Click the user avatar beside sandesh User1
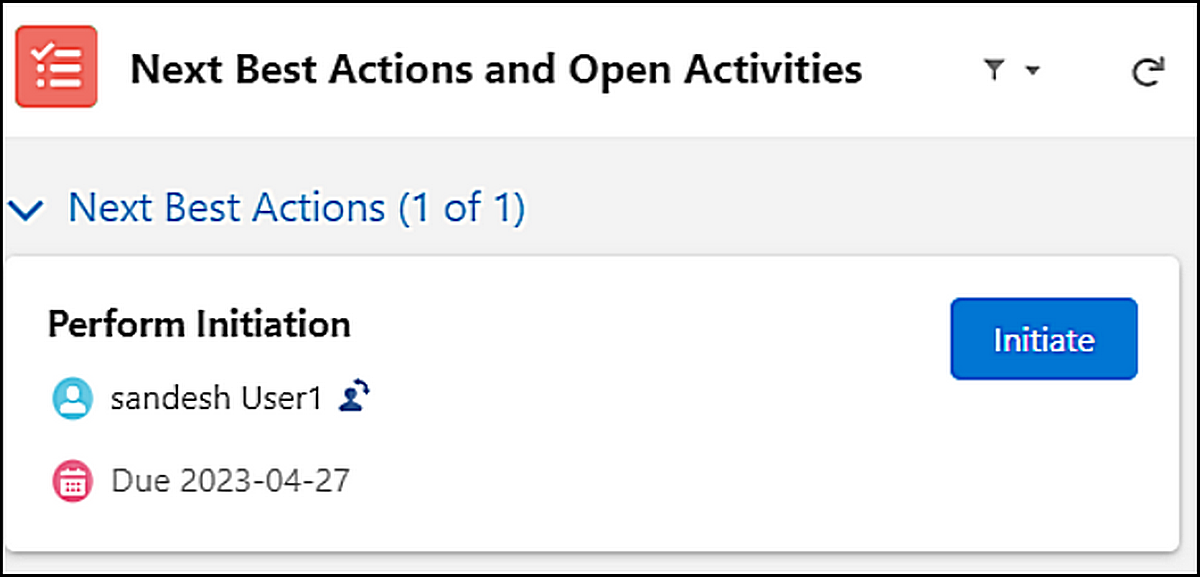The width and height of the screenshot is (1200, 577). [72, 399]
